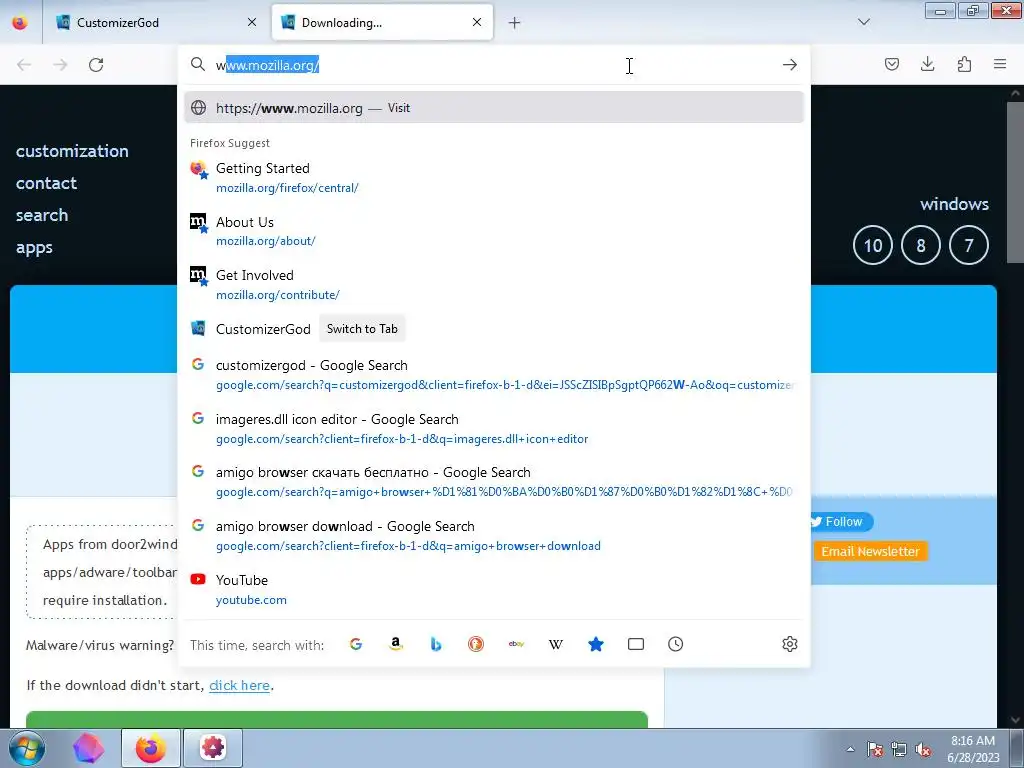Click the Firefox View icon
Image resolution: width=1024 pixels, height=768 pixels.
click(x=20, y=22)
